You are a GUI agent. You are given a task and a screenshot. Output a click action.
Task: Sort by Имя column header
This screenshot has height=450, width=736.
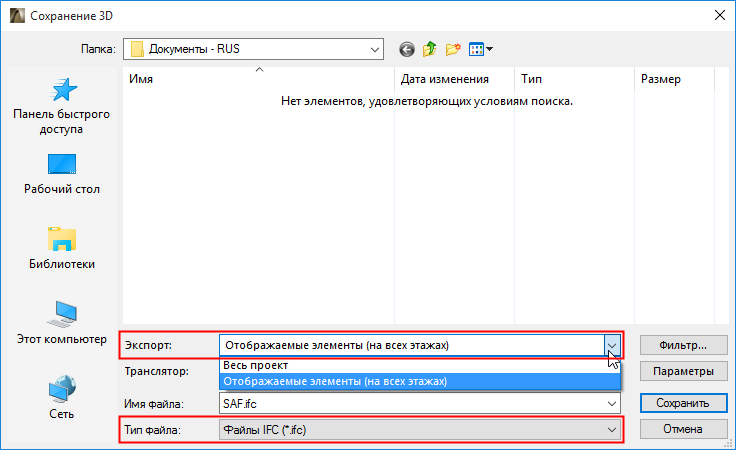(259, 79)
